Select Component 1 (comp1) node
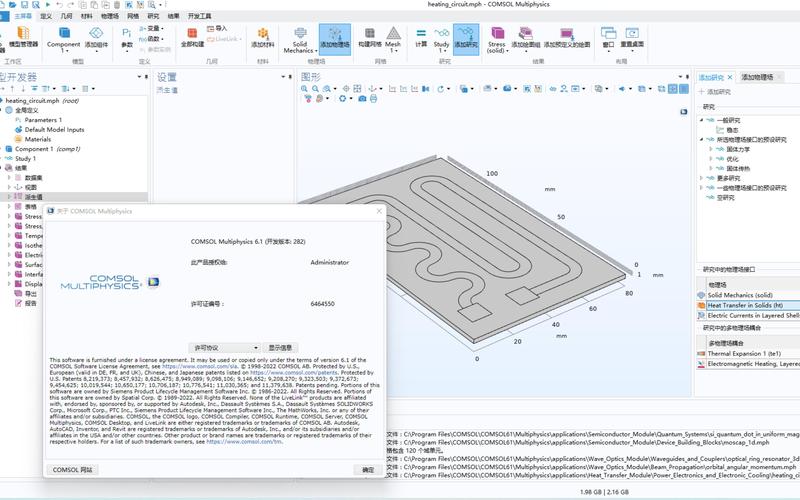The width and height of the screenshot is (800, 500). click(47, 149)
